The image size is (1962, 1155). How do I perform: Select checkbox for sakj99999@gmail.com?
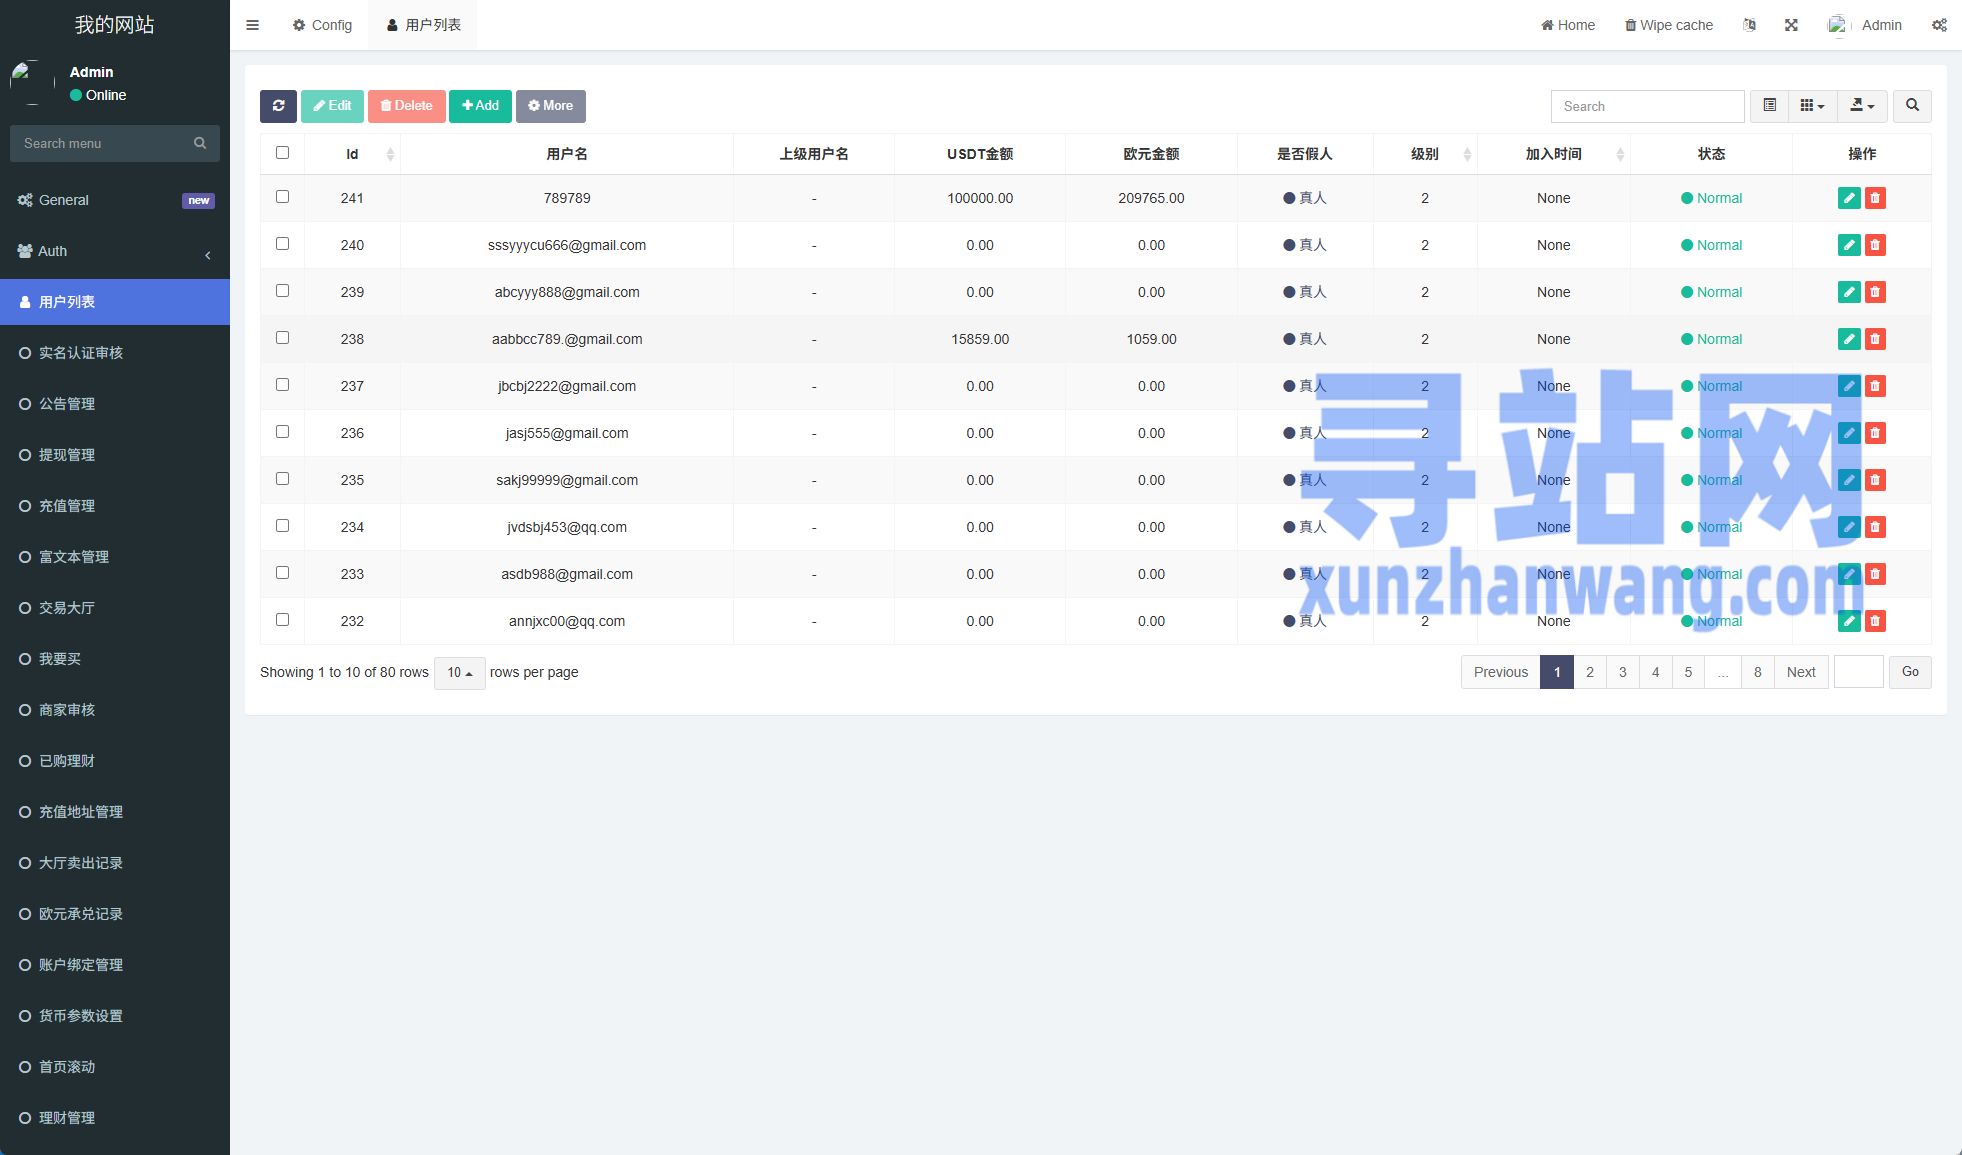point(282,479)
